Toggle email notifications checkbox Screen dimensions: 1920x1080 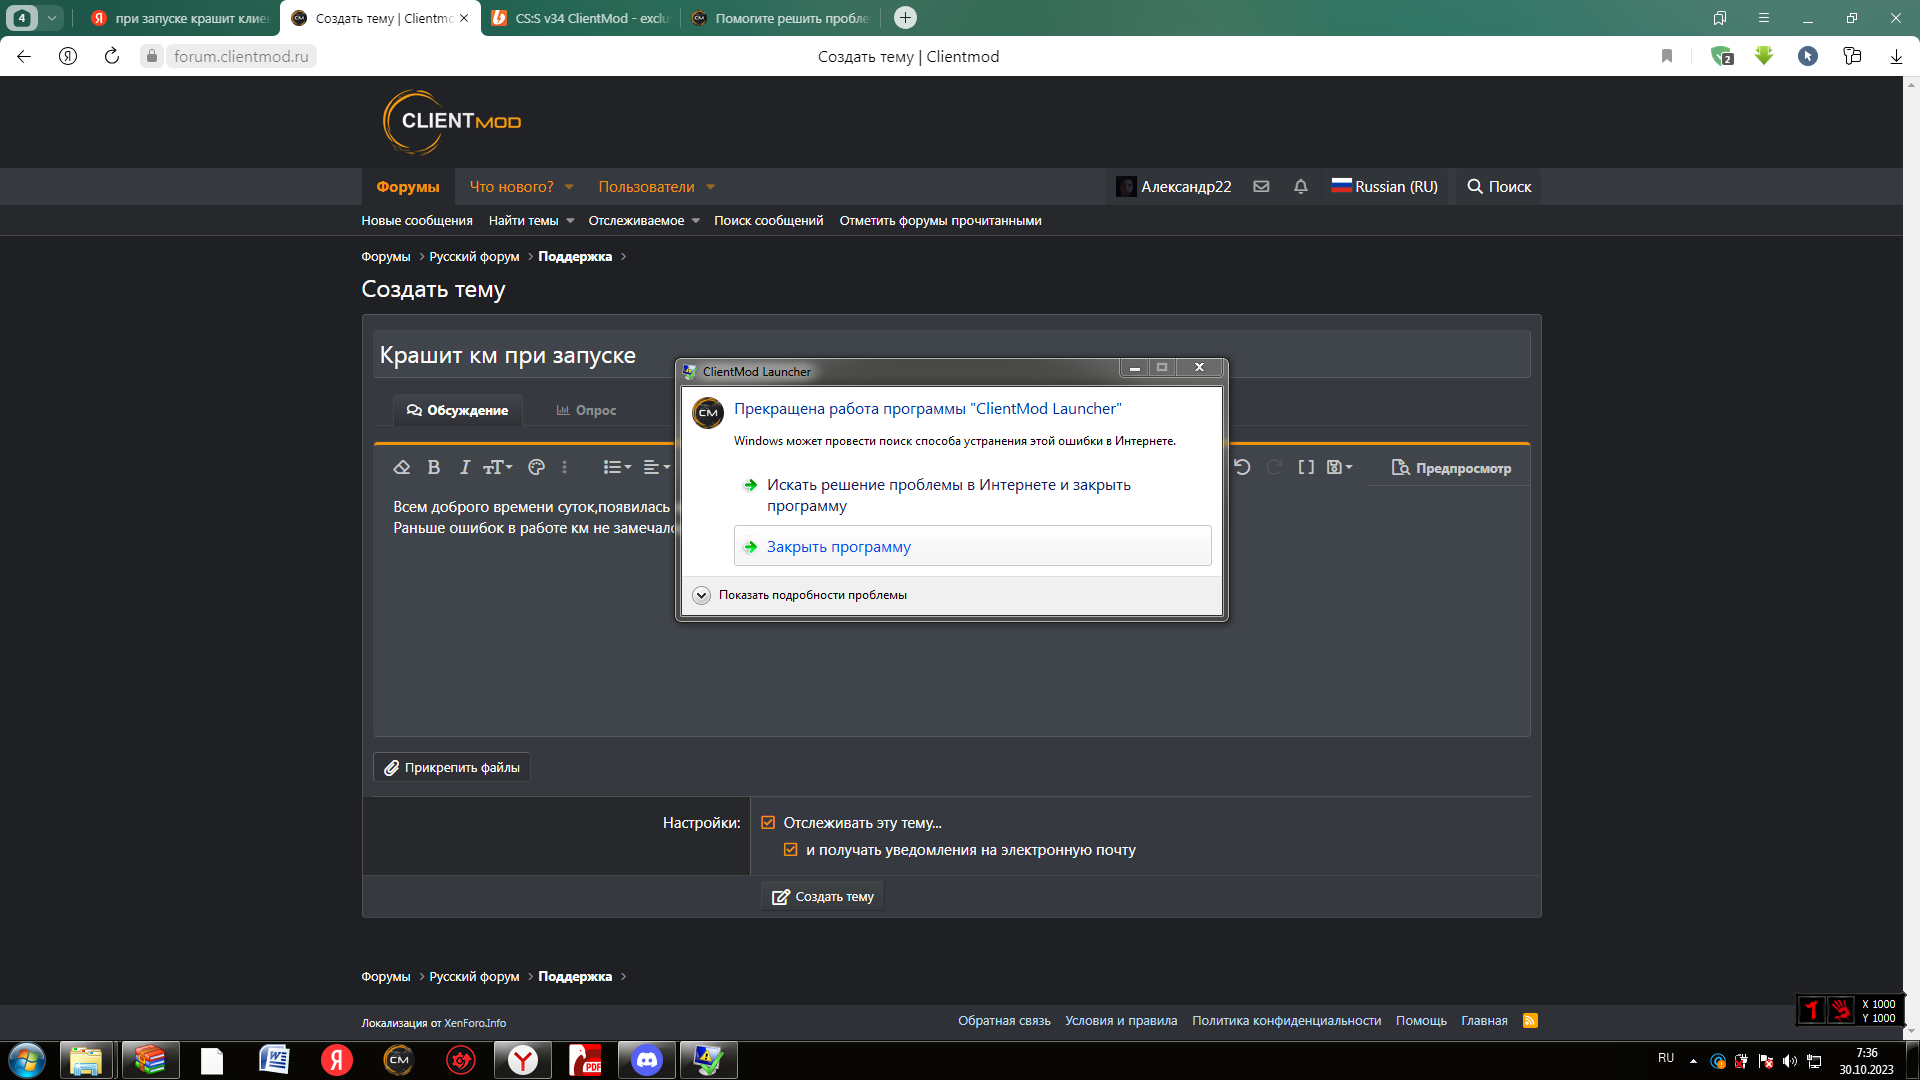pos(791,850)
